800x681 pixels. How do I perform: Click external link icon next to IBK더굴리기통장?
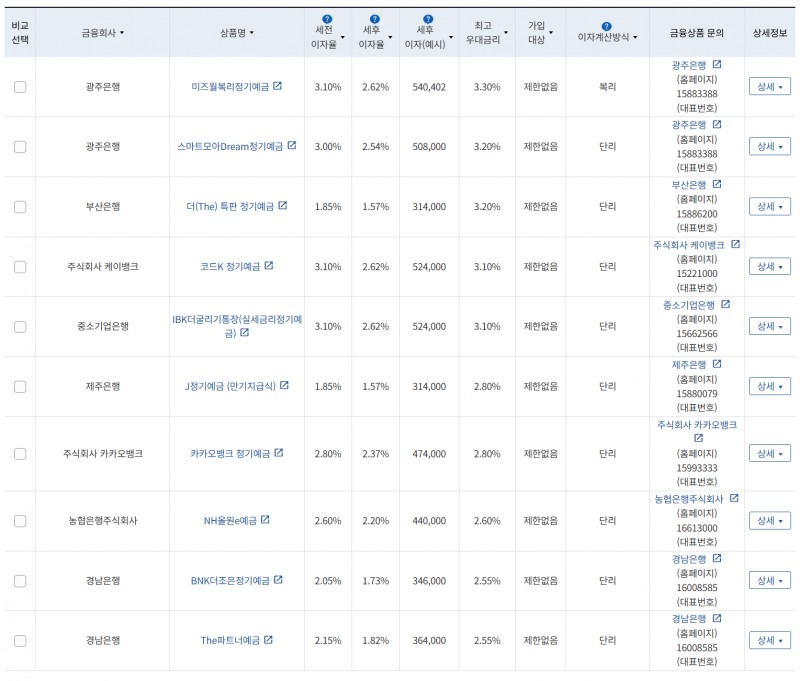(244, 333)
